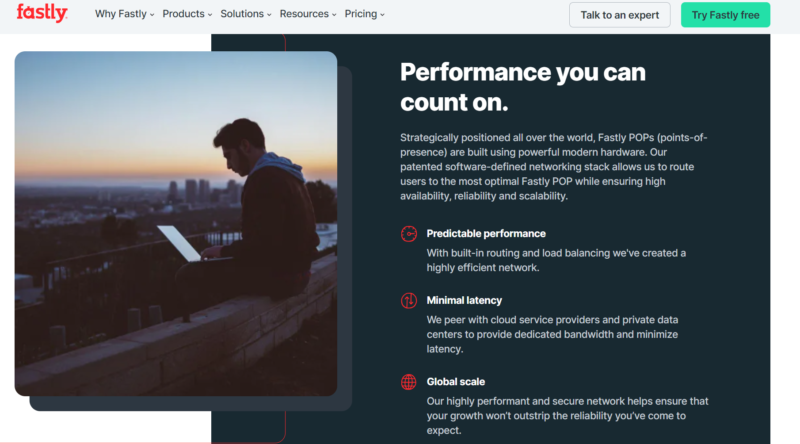Open the Why Fastly menu

[119, 14]
